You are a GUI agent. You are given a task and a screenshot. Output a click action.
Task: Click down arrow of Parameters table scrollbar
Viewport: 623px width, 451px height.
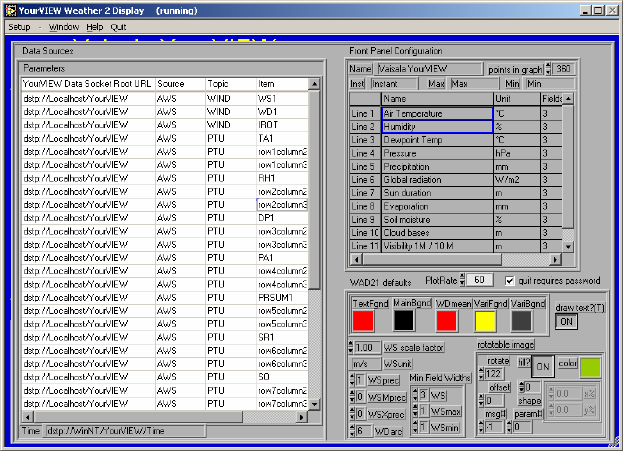pos(314,404)
